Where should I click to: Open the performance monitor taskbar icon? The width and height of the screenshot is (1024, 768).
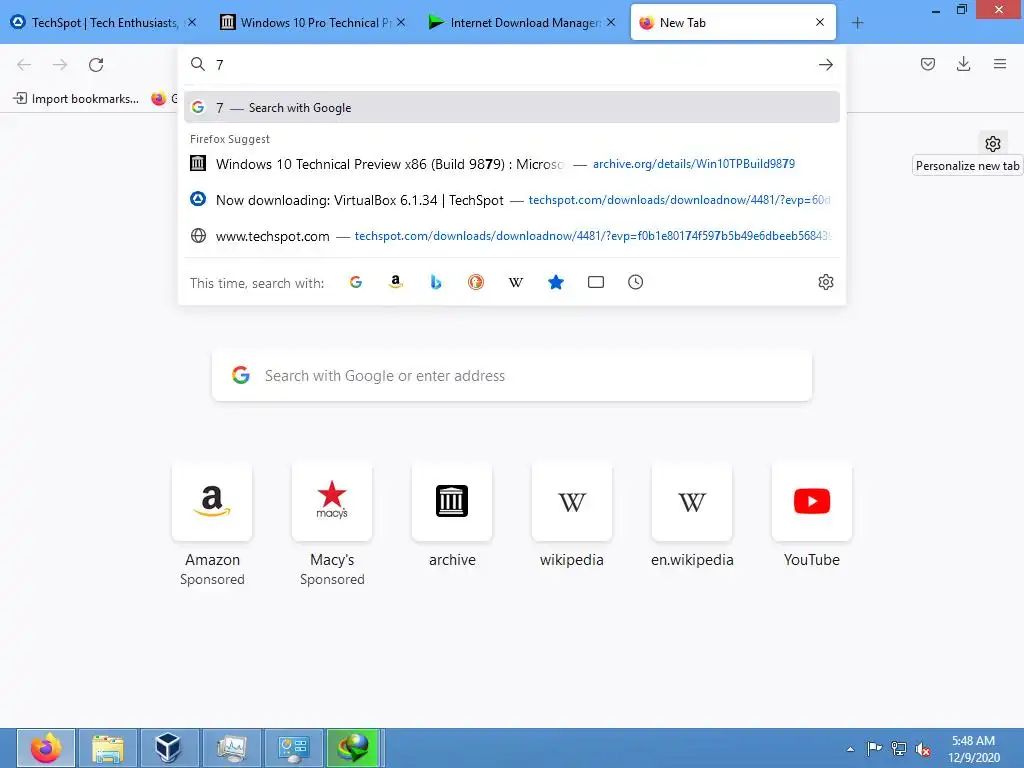[x=232, y=748]
